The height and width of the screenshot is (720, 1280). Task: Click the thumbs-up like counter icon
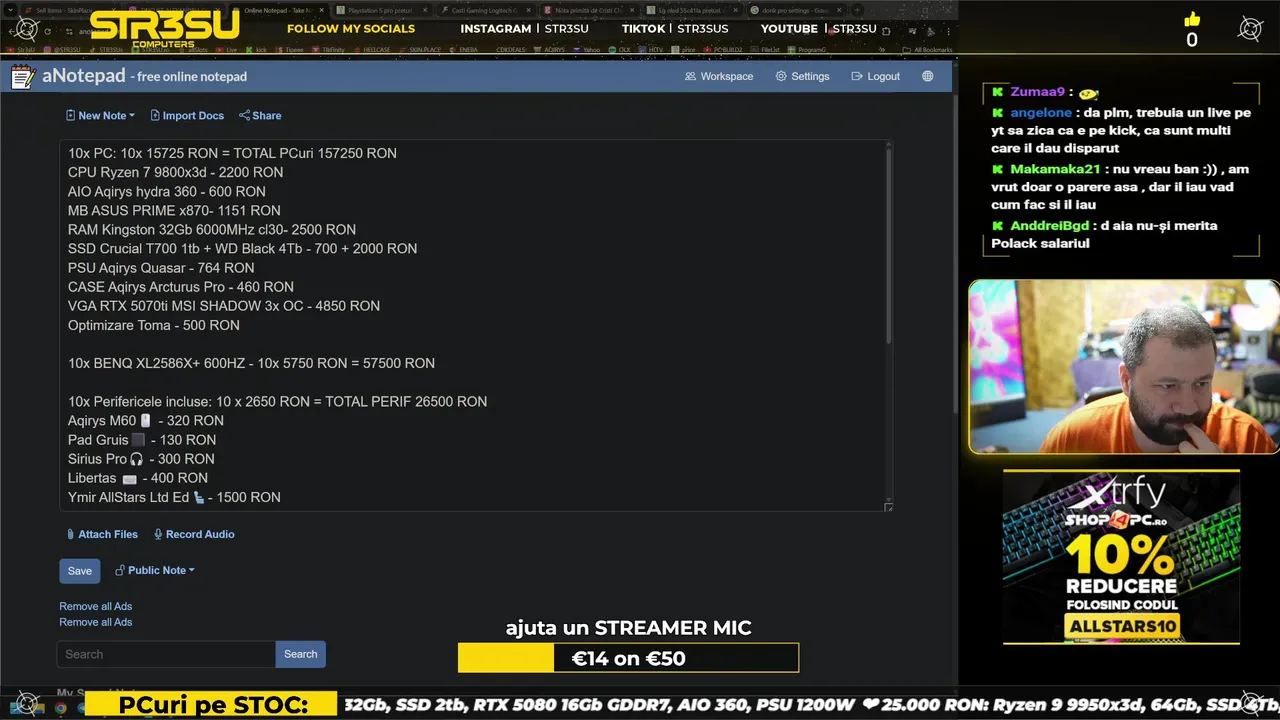[x=1192, y=20]
